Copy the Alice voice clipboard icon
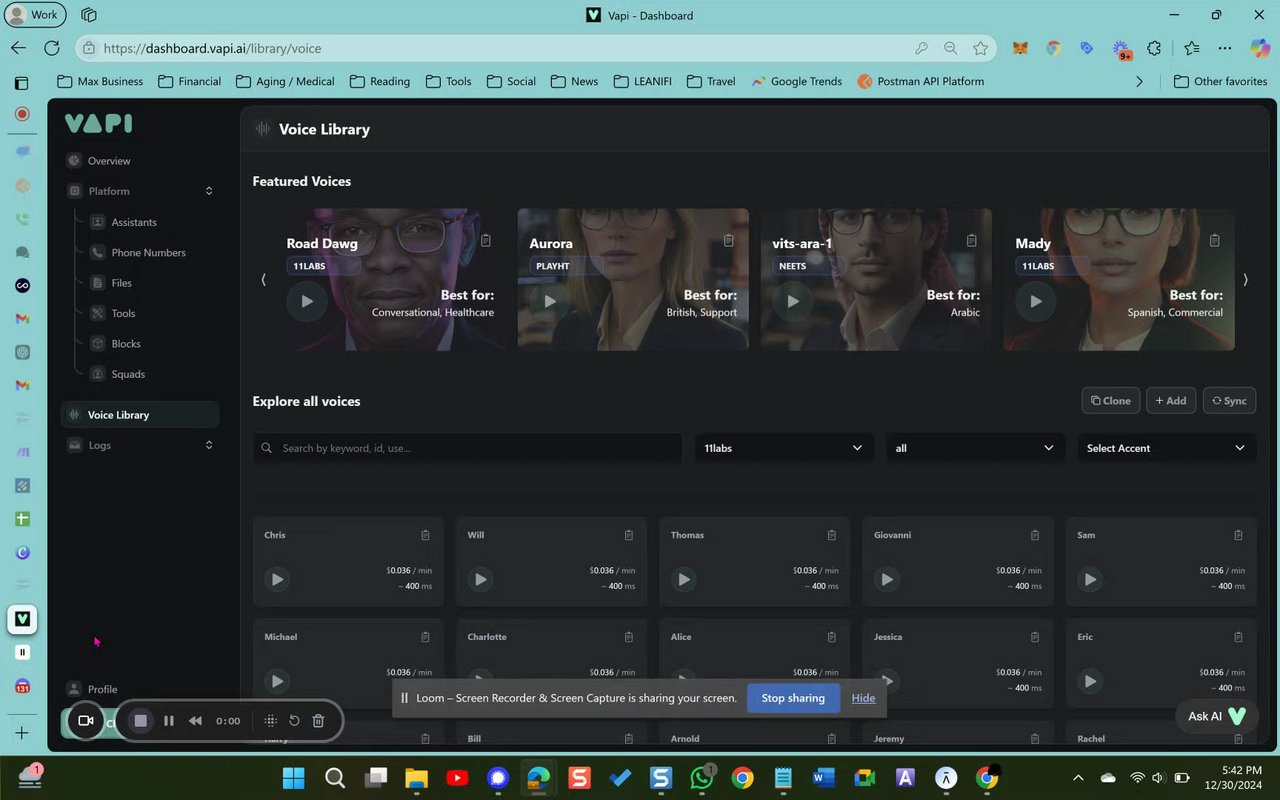Viewport: 1280px width, 800px height. click(x=832, y=637)
